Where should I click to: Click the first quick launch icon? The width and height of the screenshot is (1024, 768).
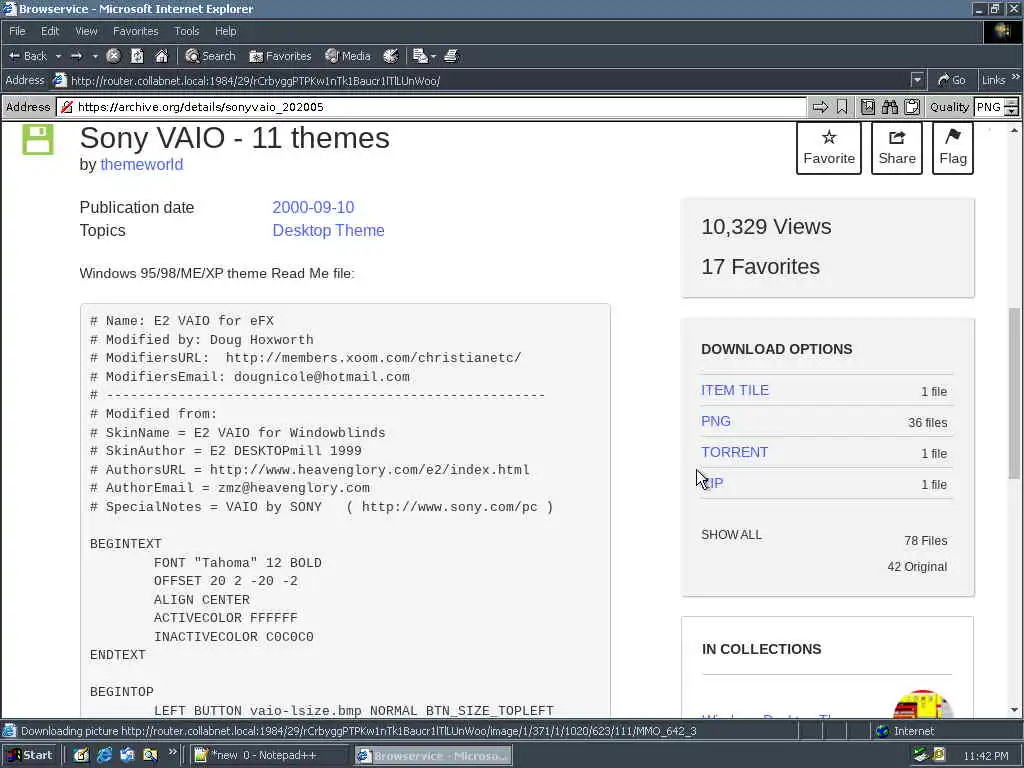pos(81,755)
